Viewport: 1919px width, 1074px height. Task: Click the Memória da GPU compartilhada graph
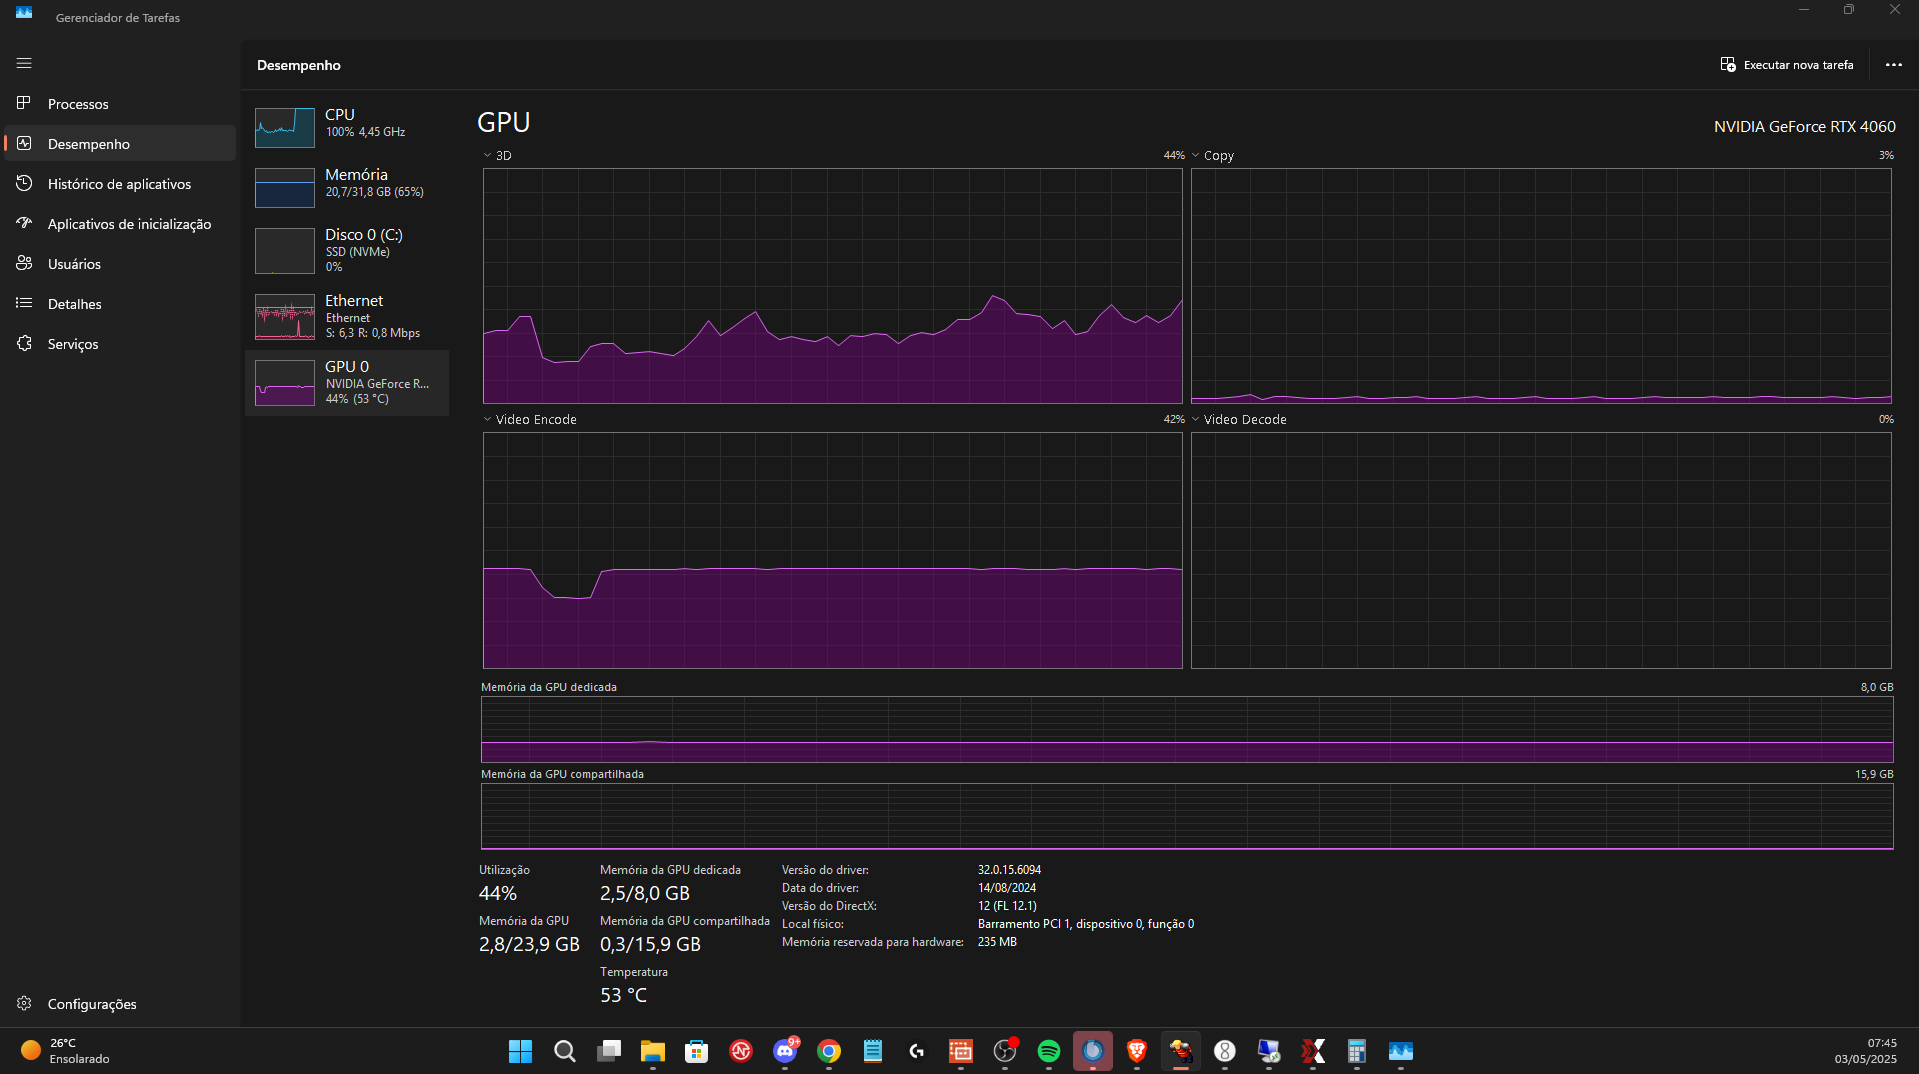1187,816
